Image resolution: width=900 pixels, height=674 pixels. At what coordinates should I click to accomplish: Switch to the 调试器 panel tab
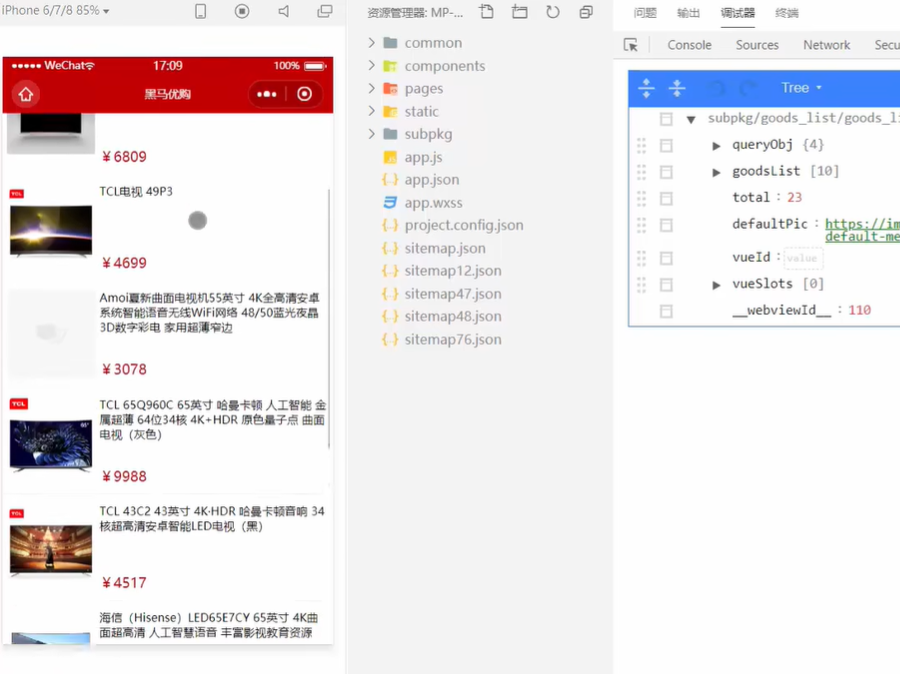(x=738, y=13)
